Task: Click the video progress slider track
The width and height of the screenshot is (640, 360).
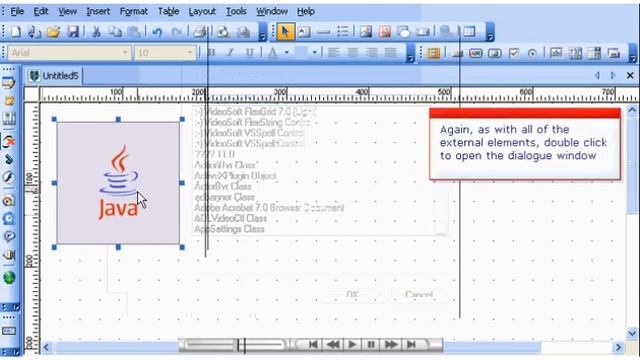Action: pyautogui.click(x=235, y=345)
